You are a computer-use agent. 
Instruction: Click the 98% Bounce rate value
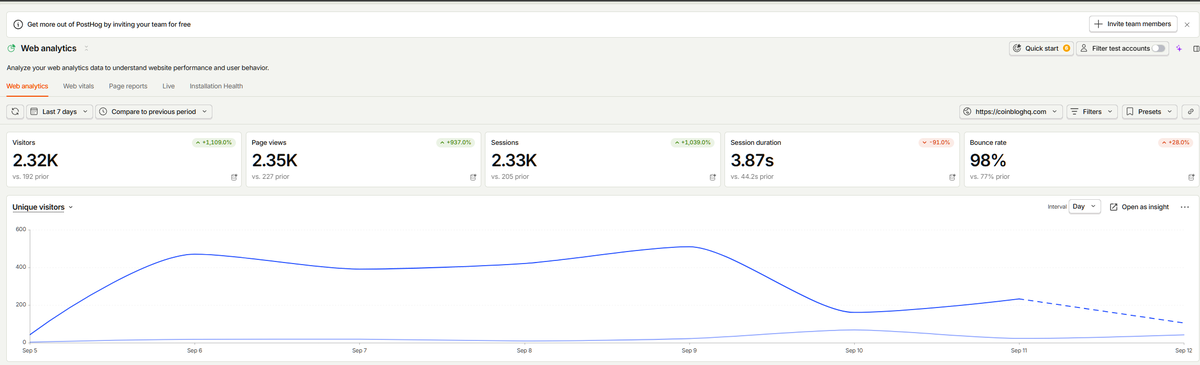pyautogui.click(x=988, y=160)
